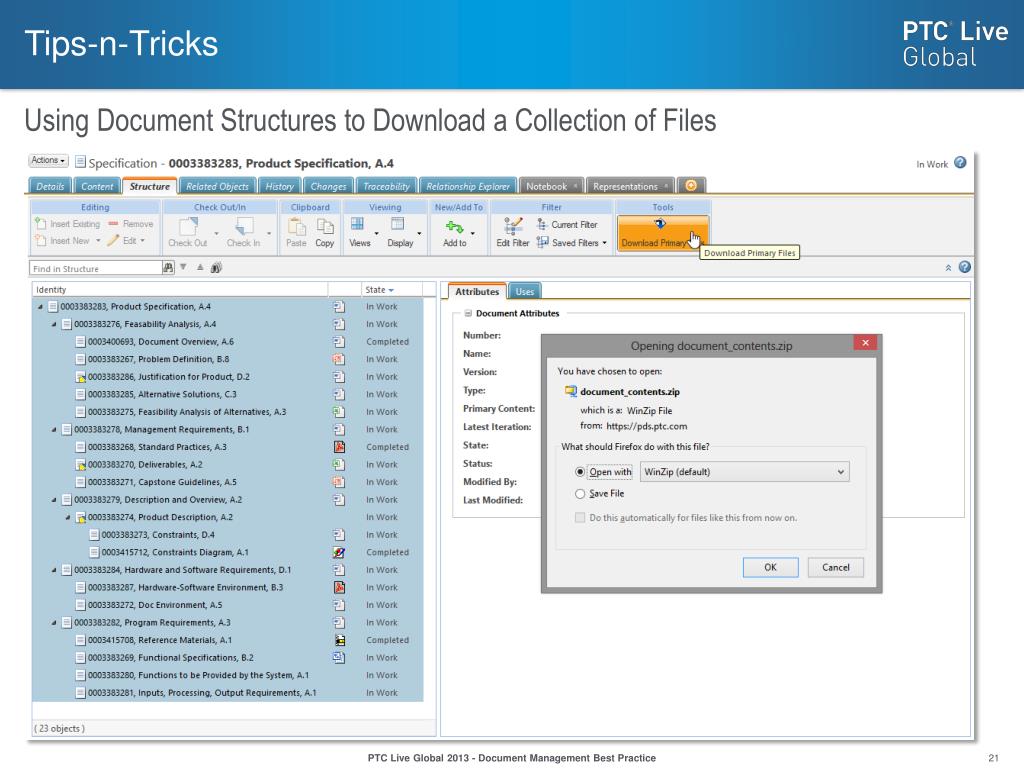The image size is (1024, 768).
Task: Open the Saved Filters dropdown arrow
Action: tap(605, 243)
